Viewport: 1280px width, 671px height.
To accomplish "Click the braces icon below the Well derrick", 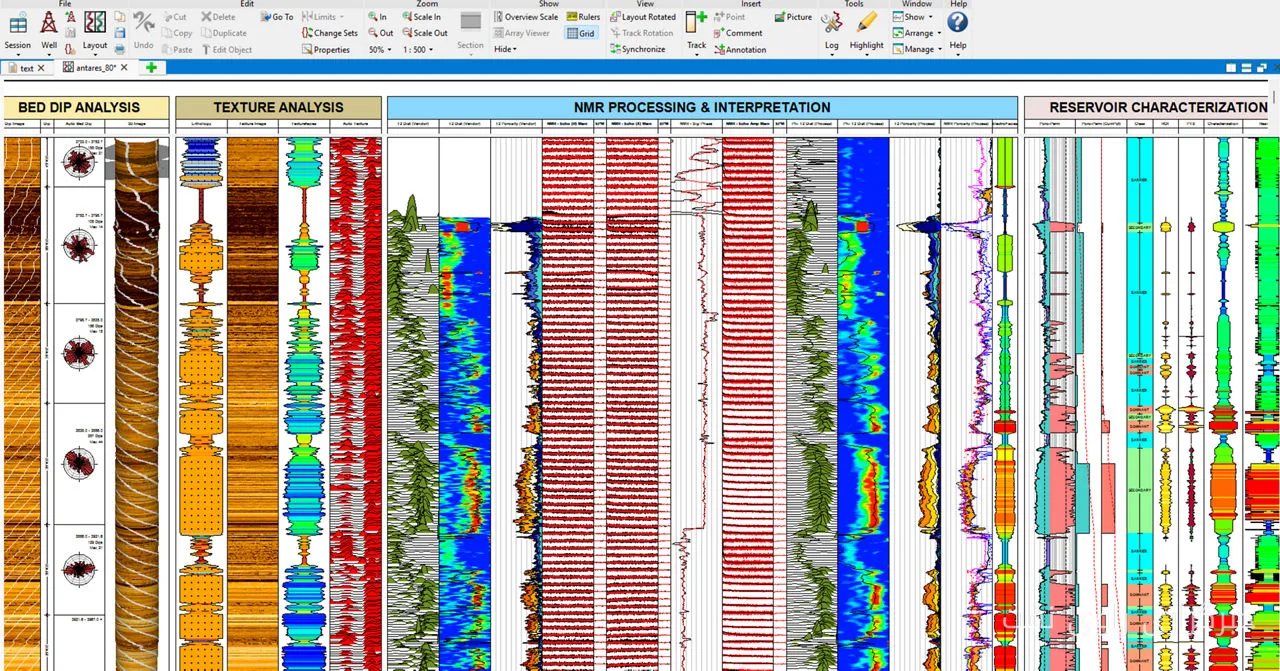I will pos(71,49).
